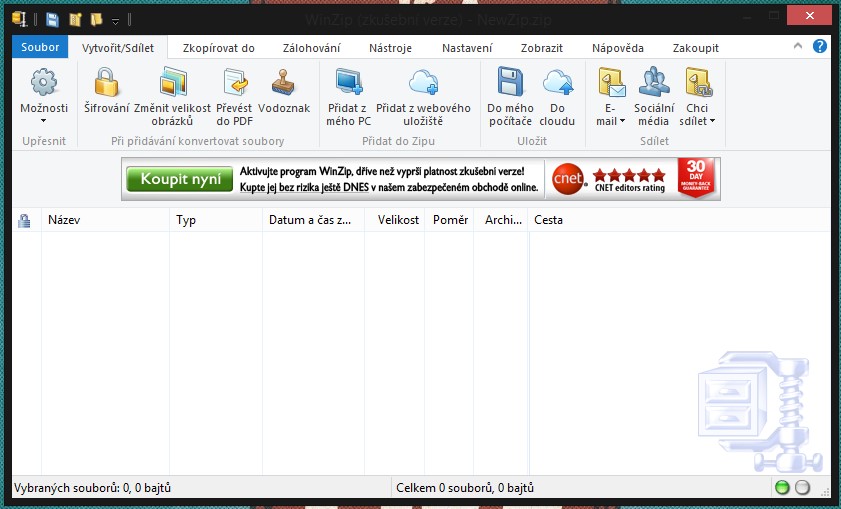This screenshot has height=509, width=841.
Task: Switch to Zkopírovat do tab
Action: [x=218, y=48]
